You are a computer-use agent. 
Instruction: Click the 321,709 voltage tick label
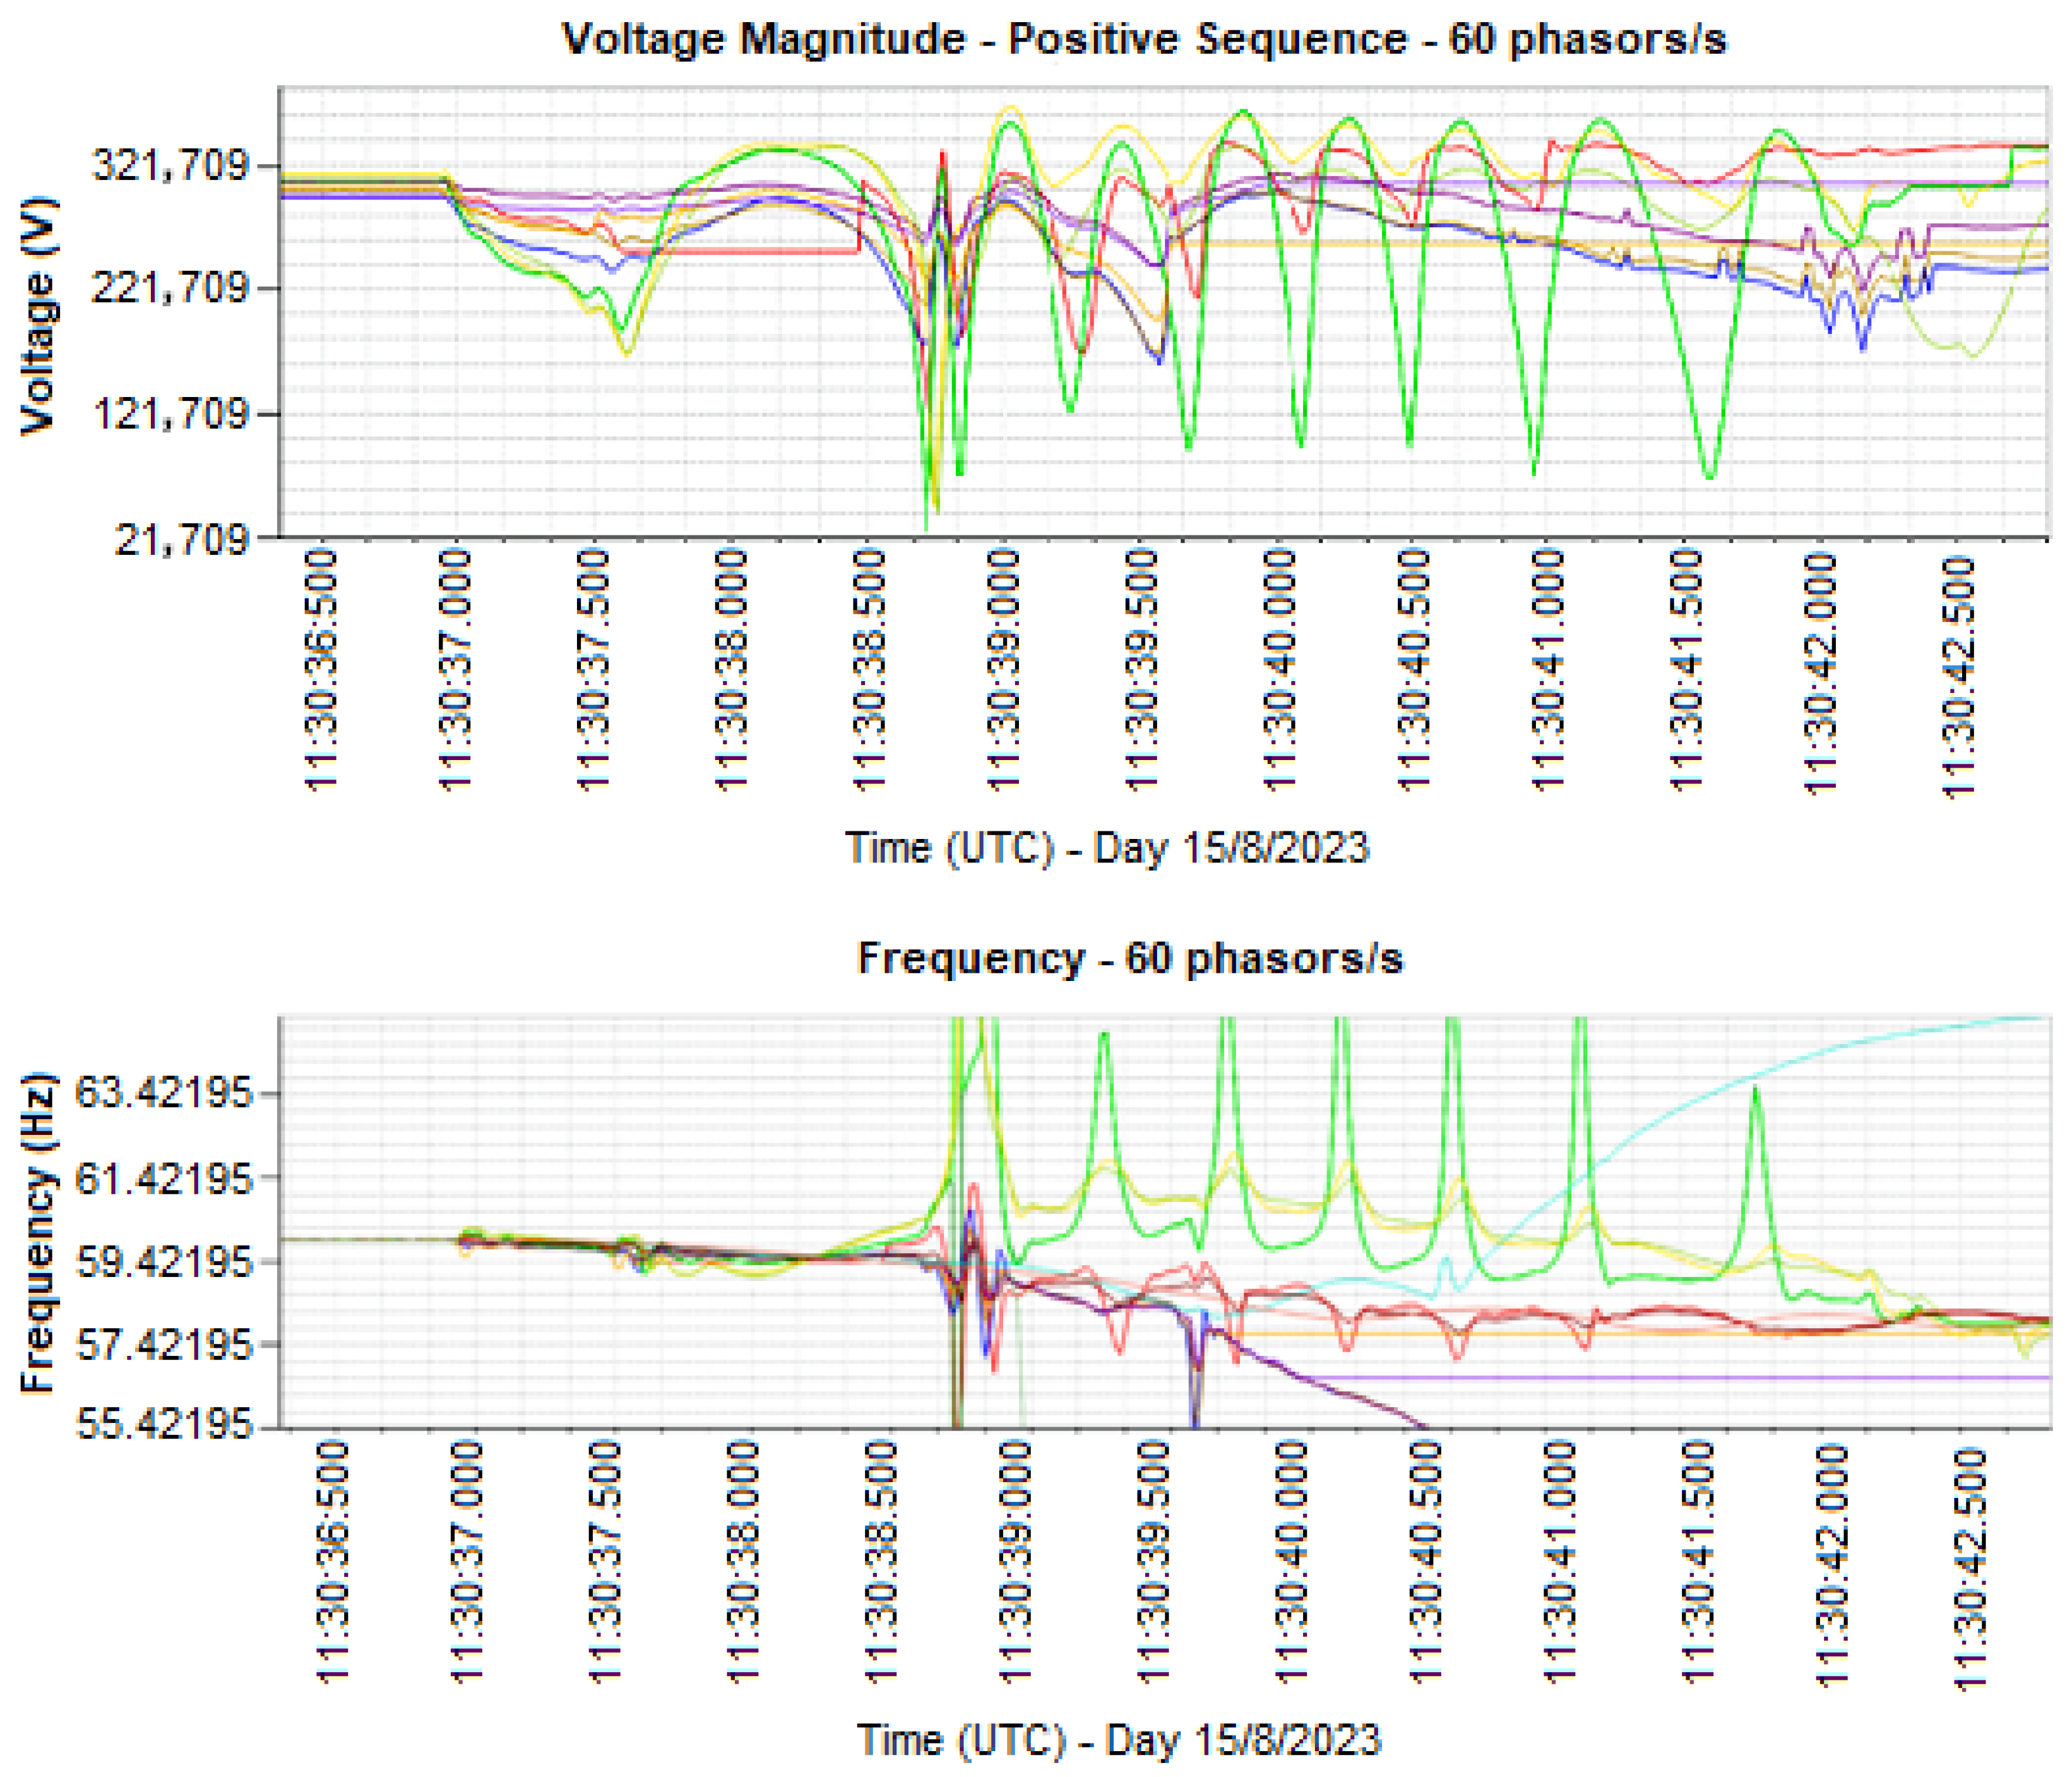click(170, 165)
